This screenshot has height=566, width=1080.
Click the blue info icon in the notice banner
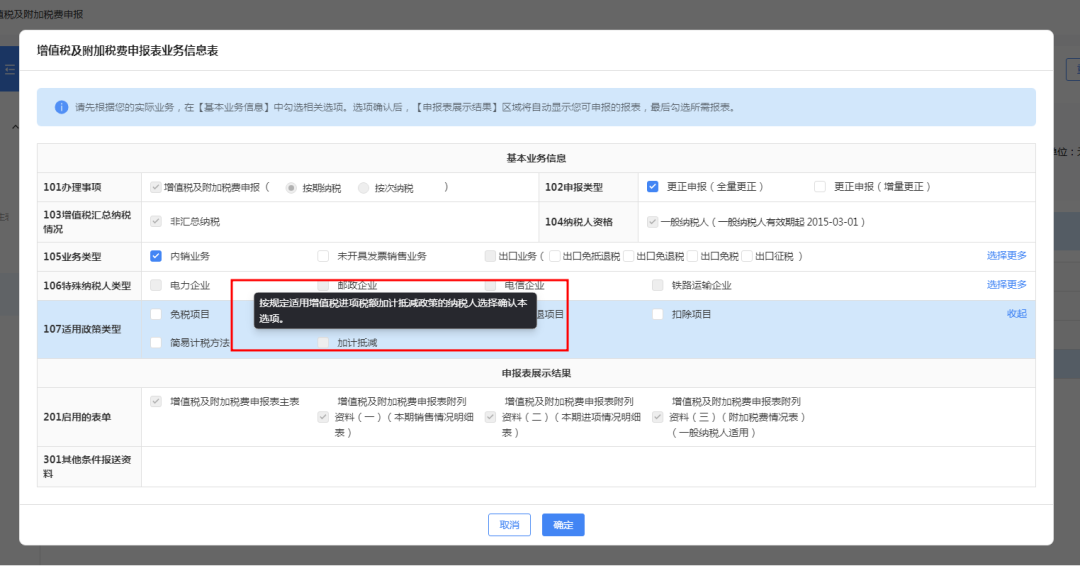click(x=61, y=107)
